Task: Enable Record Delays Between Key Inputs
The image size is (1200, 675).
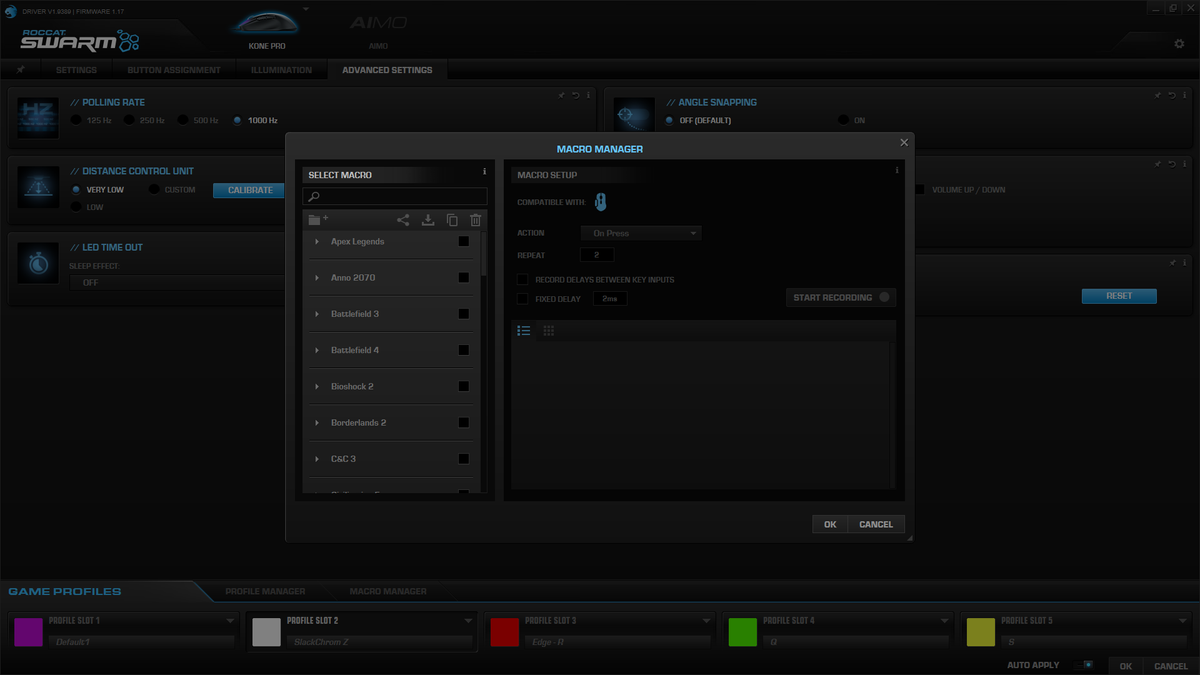Action: 522,279
